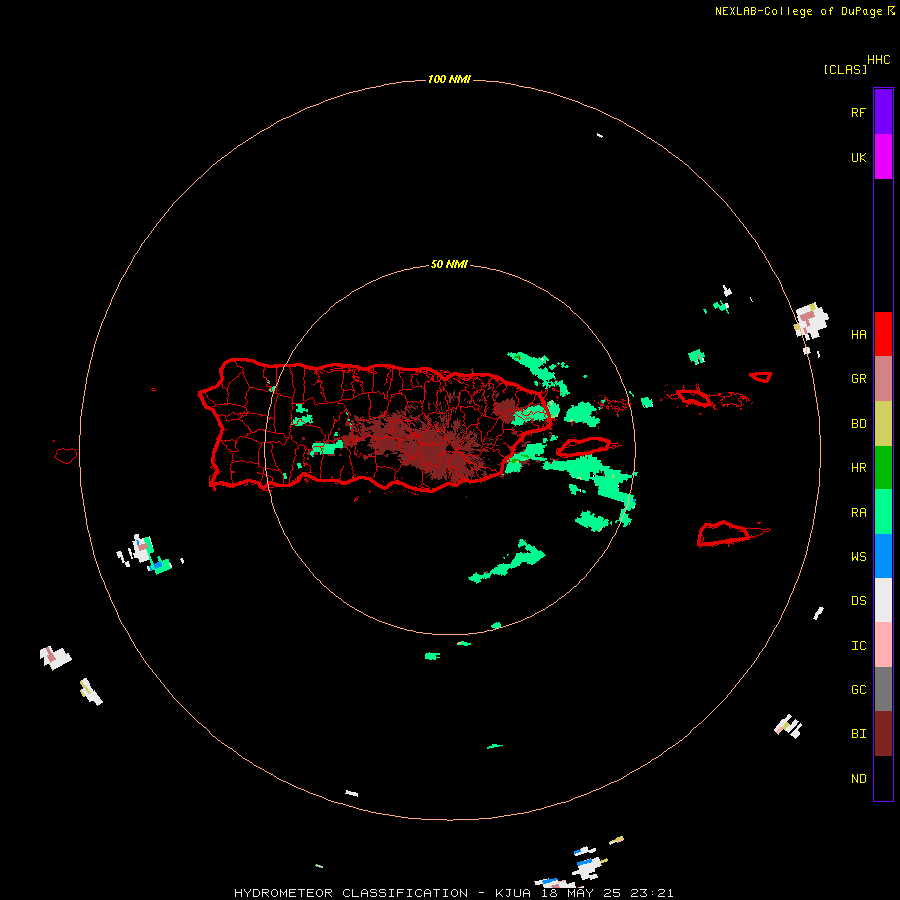Click the HA red legend swatch

point(883,334)
